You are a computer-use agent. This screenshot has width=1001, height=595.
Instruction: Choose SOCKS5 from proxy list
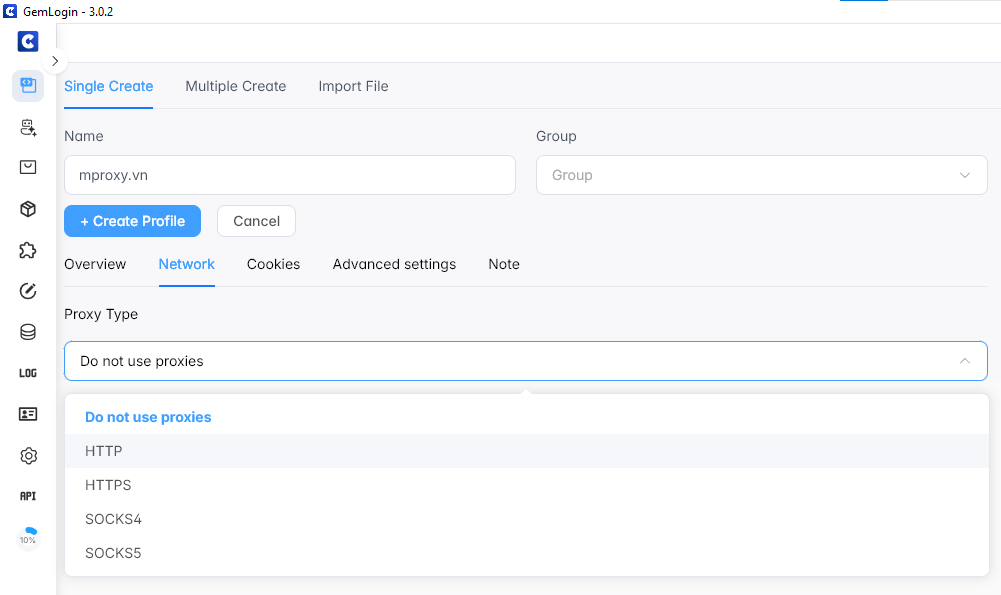point(113,553)
